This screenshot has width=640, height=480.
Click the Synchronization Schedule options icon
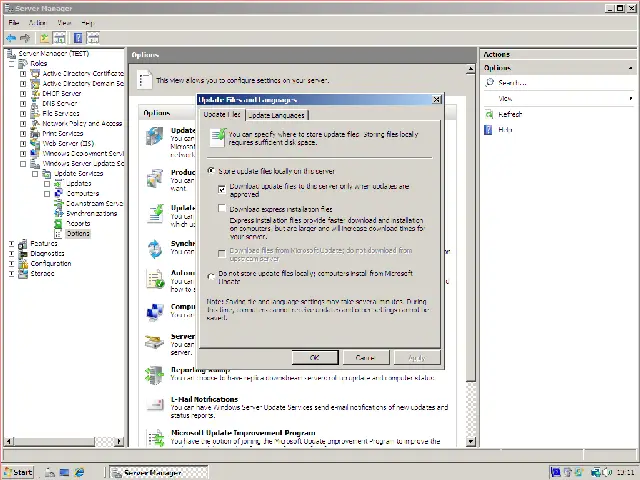coord(155,248)
